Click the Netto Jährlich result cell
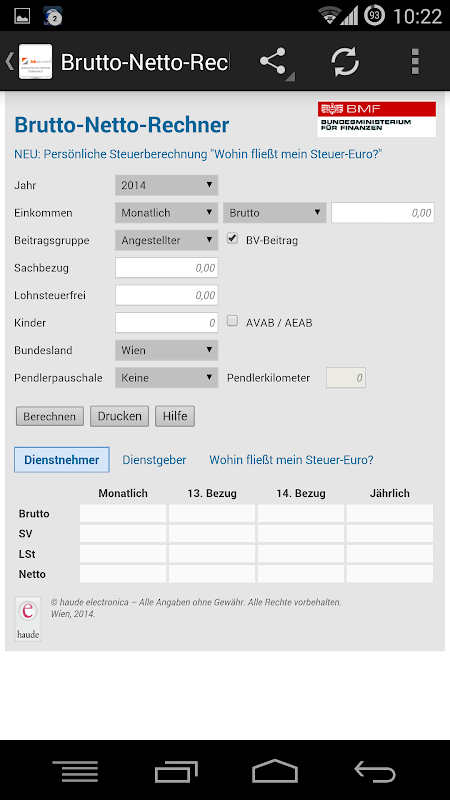The height and width of the screenshot is (800, 450). coord(390,573)
